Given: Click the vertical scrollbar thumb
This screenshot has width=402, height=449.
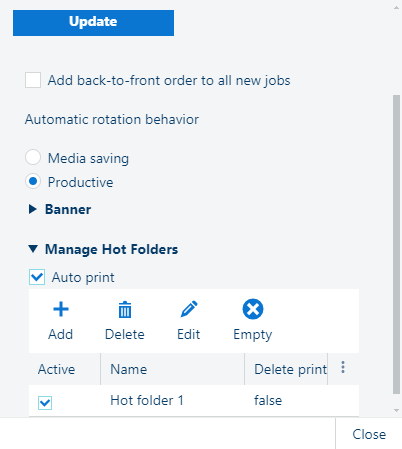Looking at the screenshot, I should (396, 244).
